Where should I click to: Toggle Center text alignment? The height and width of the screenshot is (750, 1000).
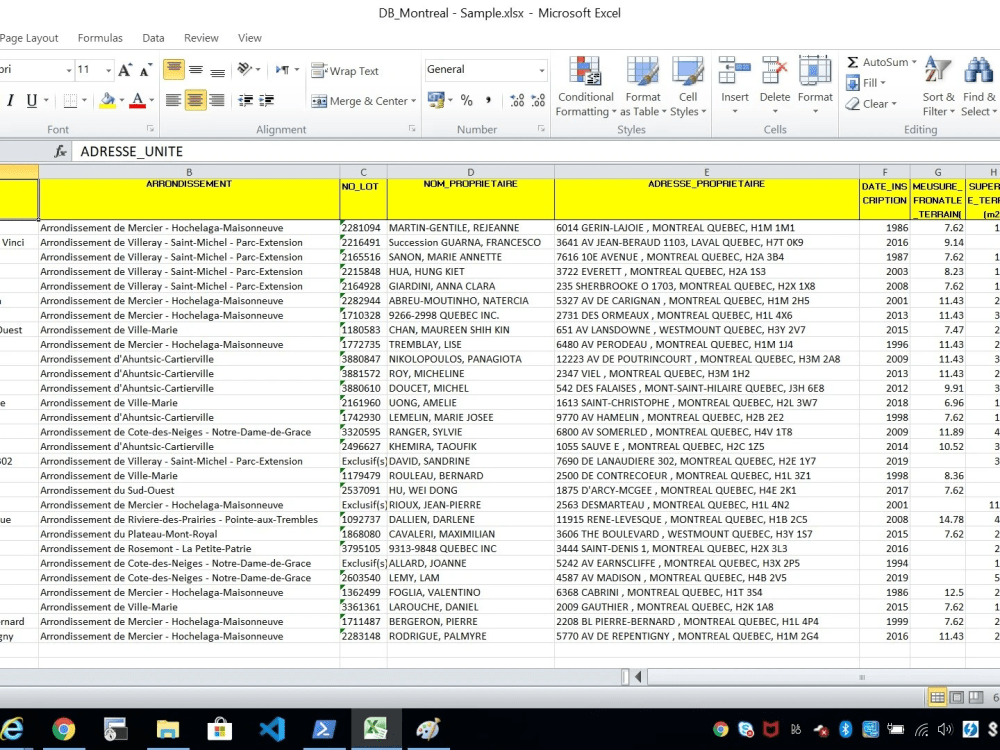click(196, 100)
